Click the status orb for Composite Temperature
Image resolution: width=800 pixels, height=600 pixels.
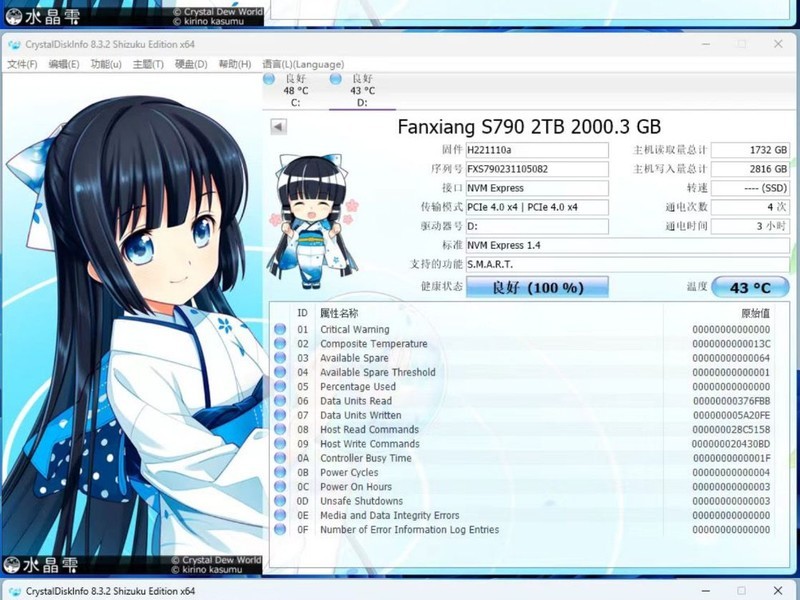point(280,343)
